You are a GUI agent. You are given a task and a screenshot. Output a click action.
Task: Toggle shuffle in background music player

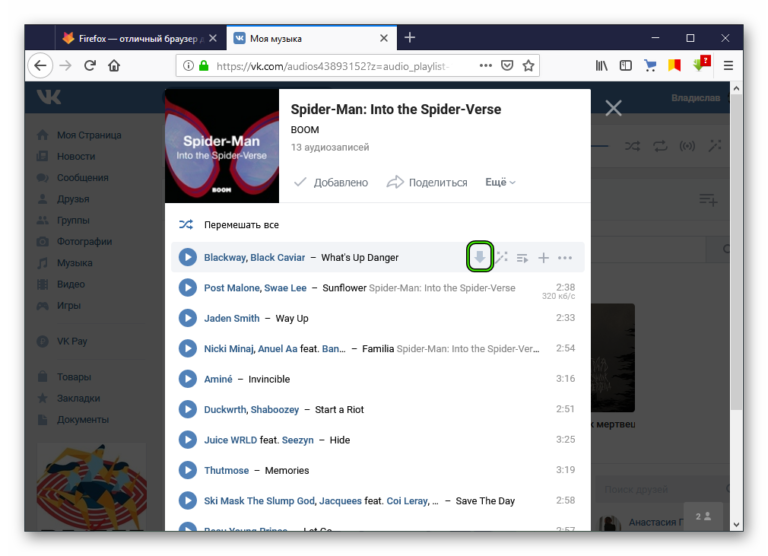tap(632, 146)
